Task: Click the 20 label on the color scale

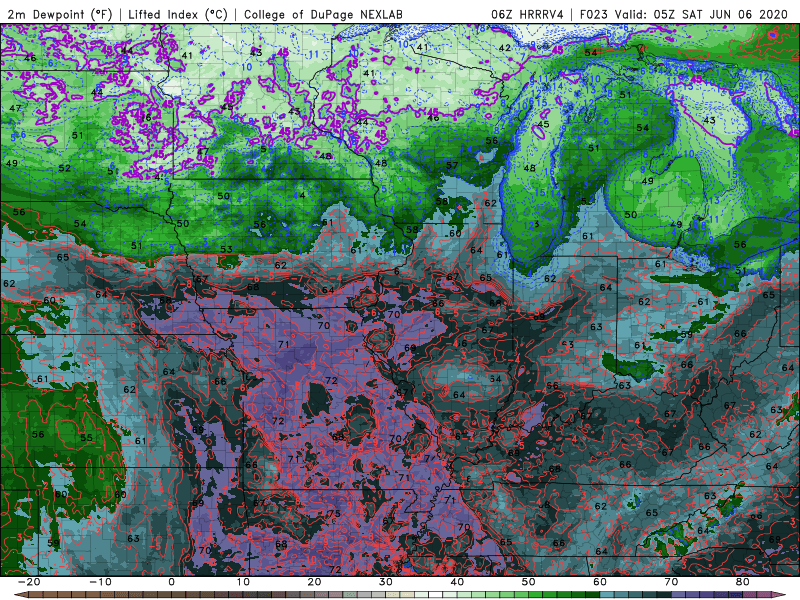Action: pyautogui.click(x=314, y=582)
